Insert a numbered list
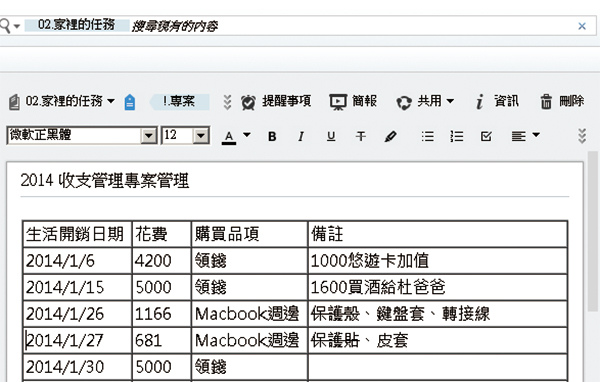 point(457,136)
